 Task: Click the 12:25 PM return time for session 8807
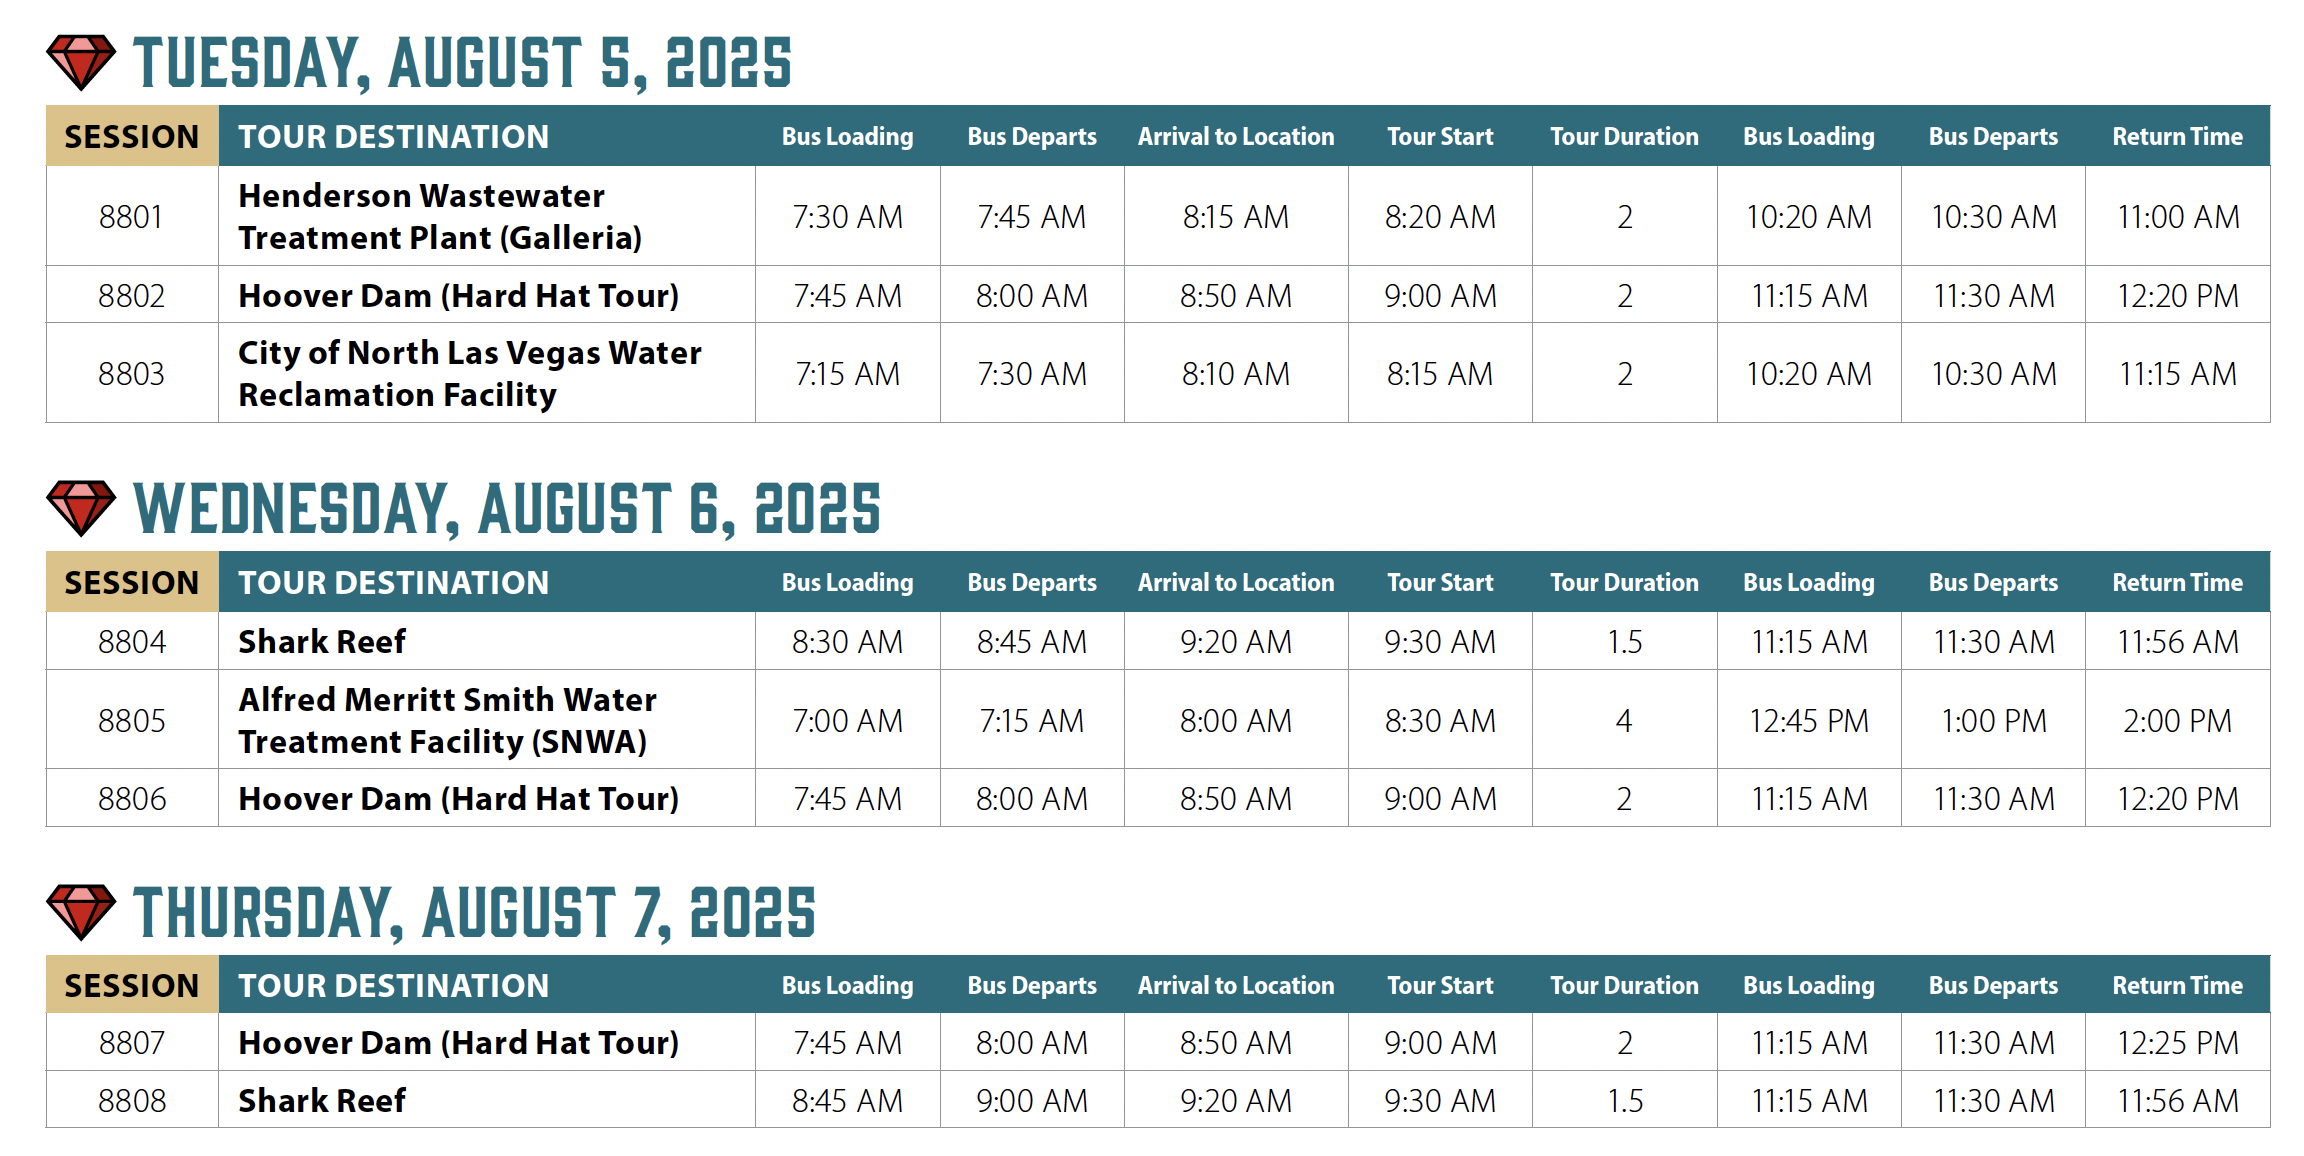tap(2177, 1042)
